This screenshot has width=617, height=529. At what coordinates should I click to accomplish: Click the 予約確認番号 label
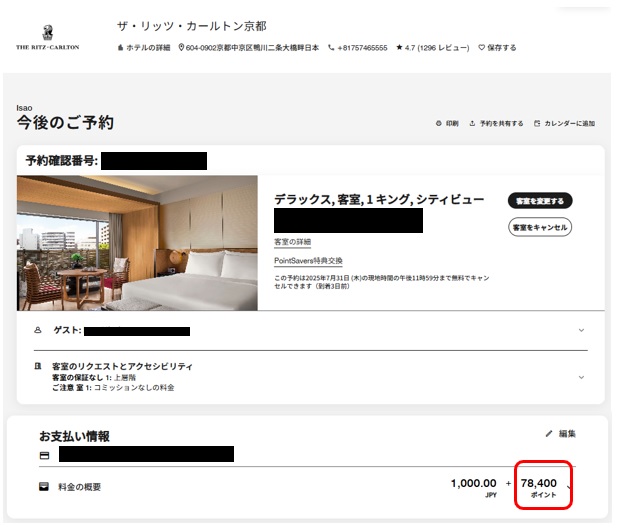pyautogui.click(x=61, y=161)
